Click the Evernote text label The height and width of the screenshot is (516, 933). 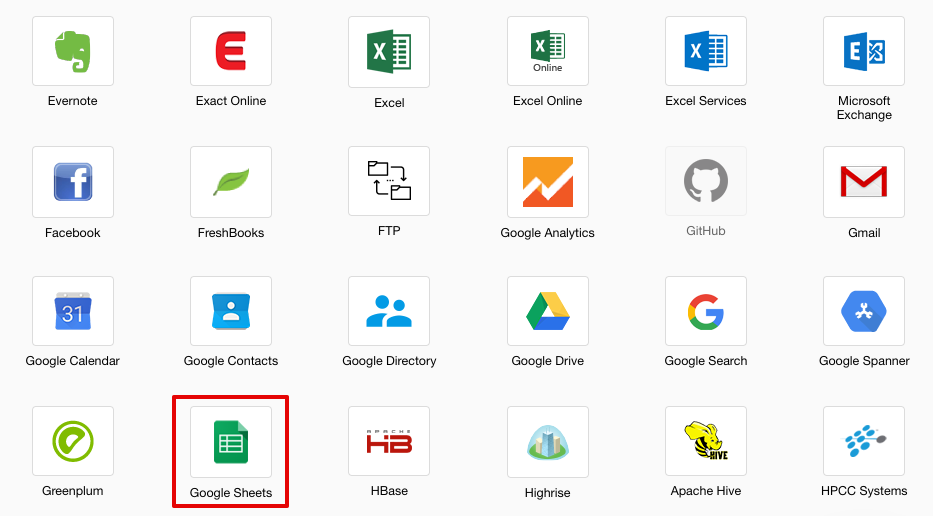point(73,101)
